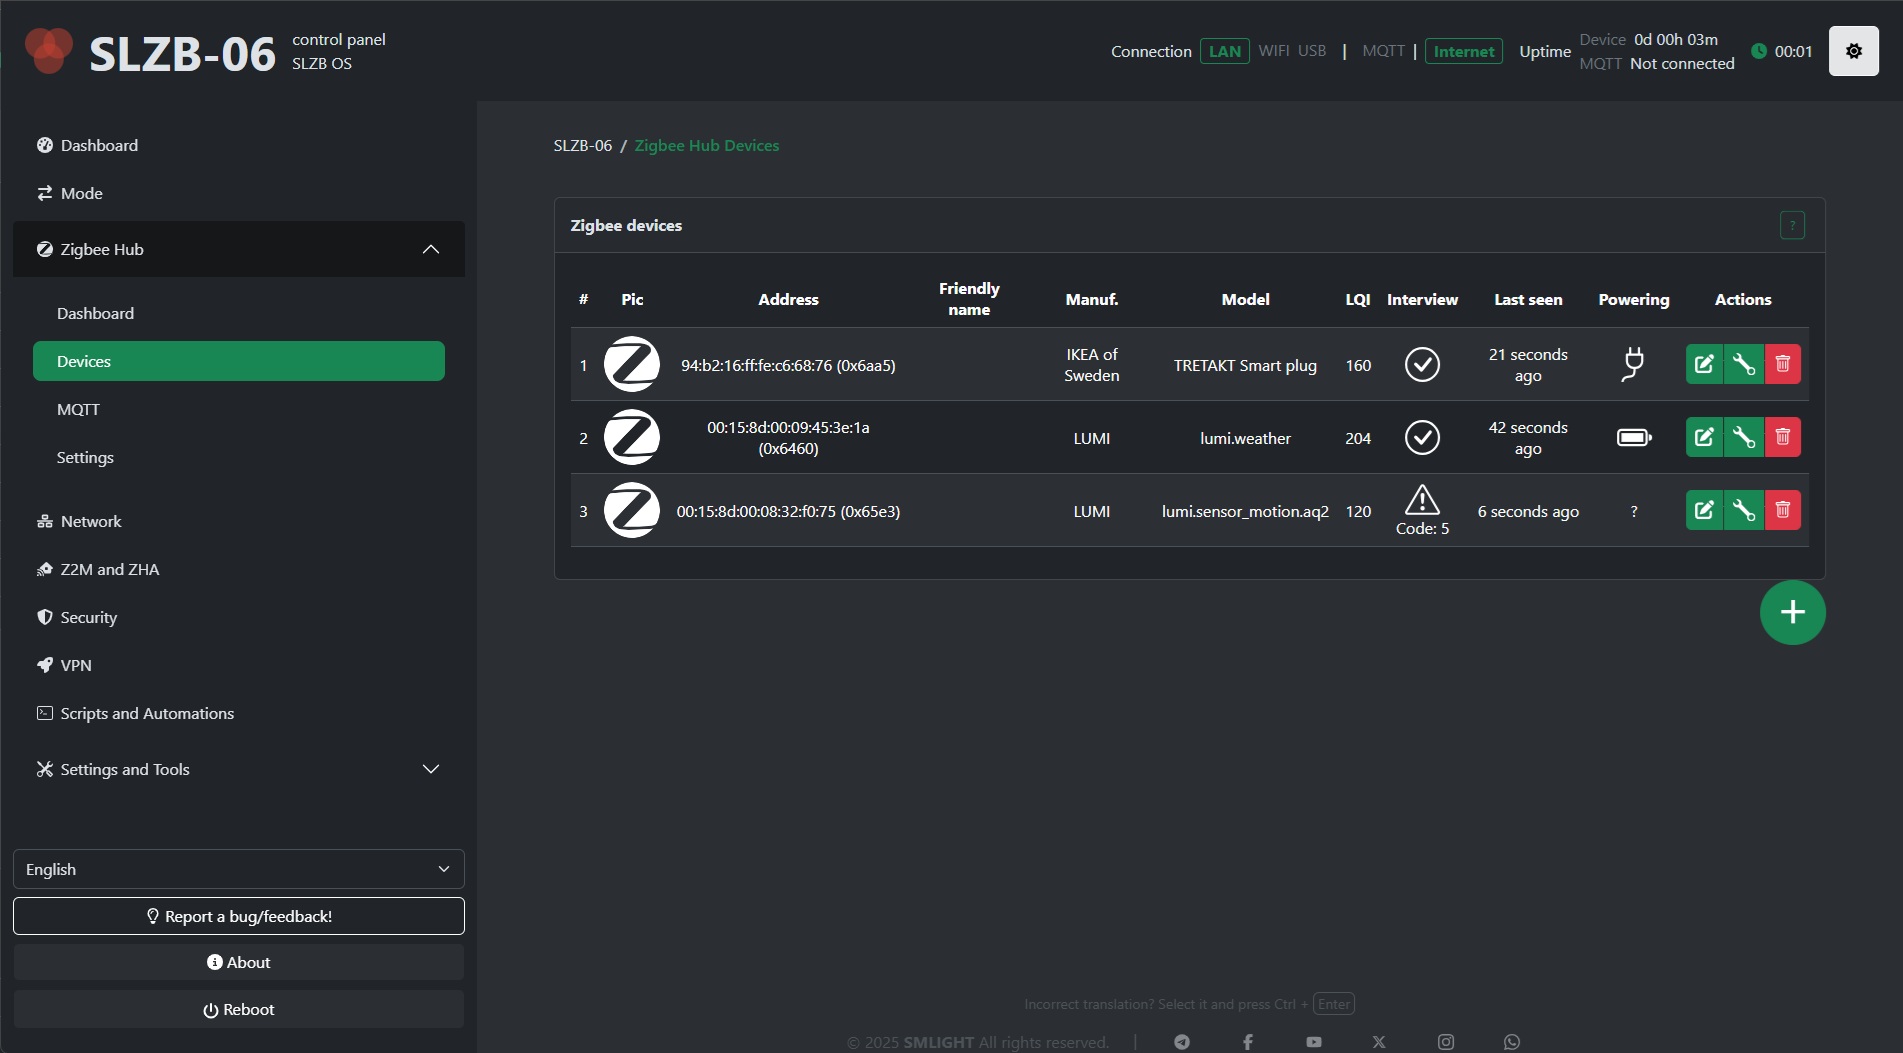Click the Telegram icon in footer

pos(1182,1042)
